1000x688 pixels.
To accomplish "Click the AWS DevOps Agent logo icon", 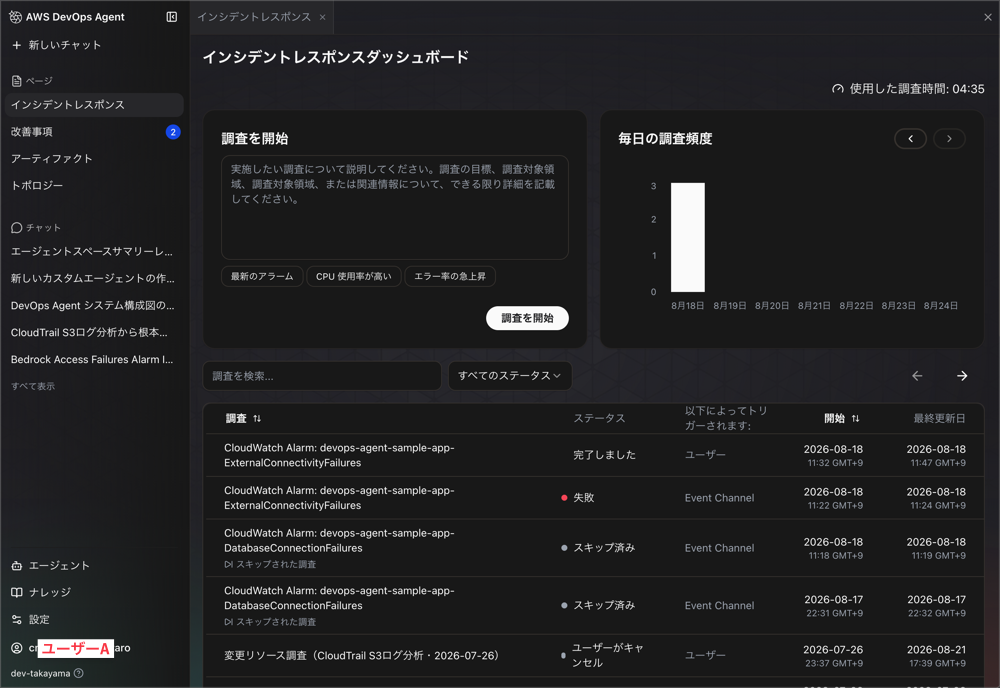I will click(15, 17).
